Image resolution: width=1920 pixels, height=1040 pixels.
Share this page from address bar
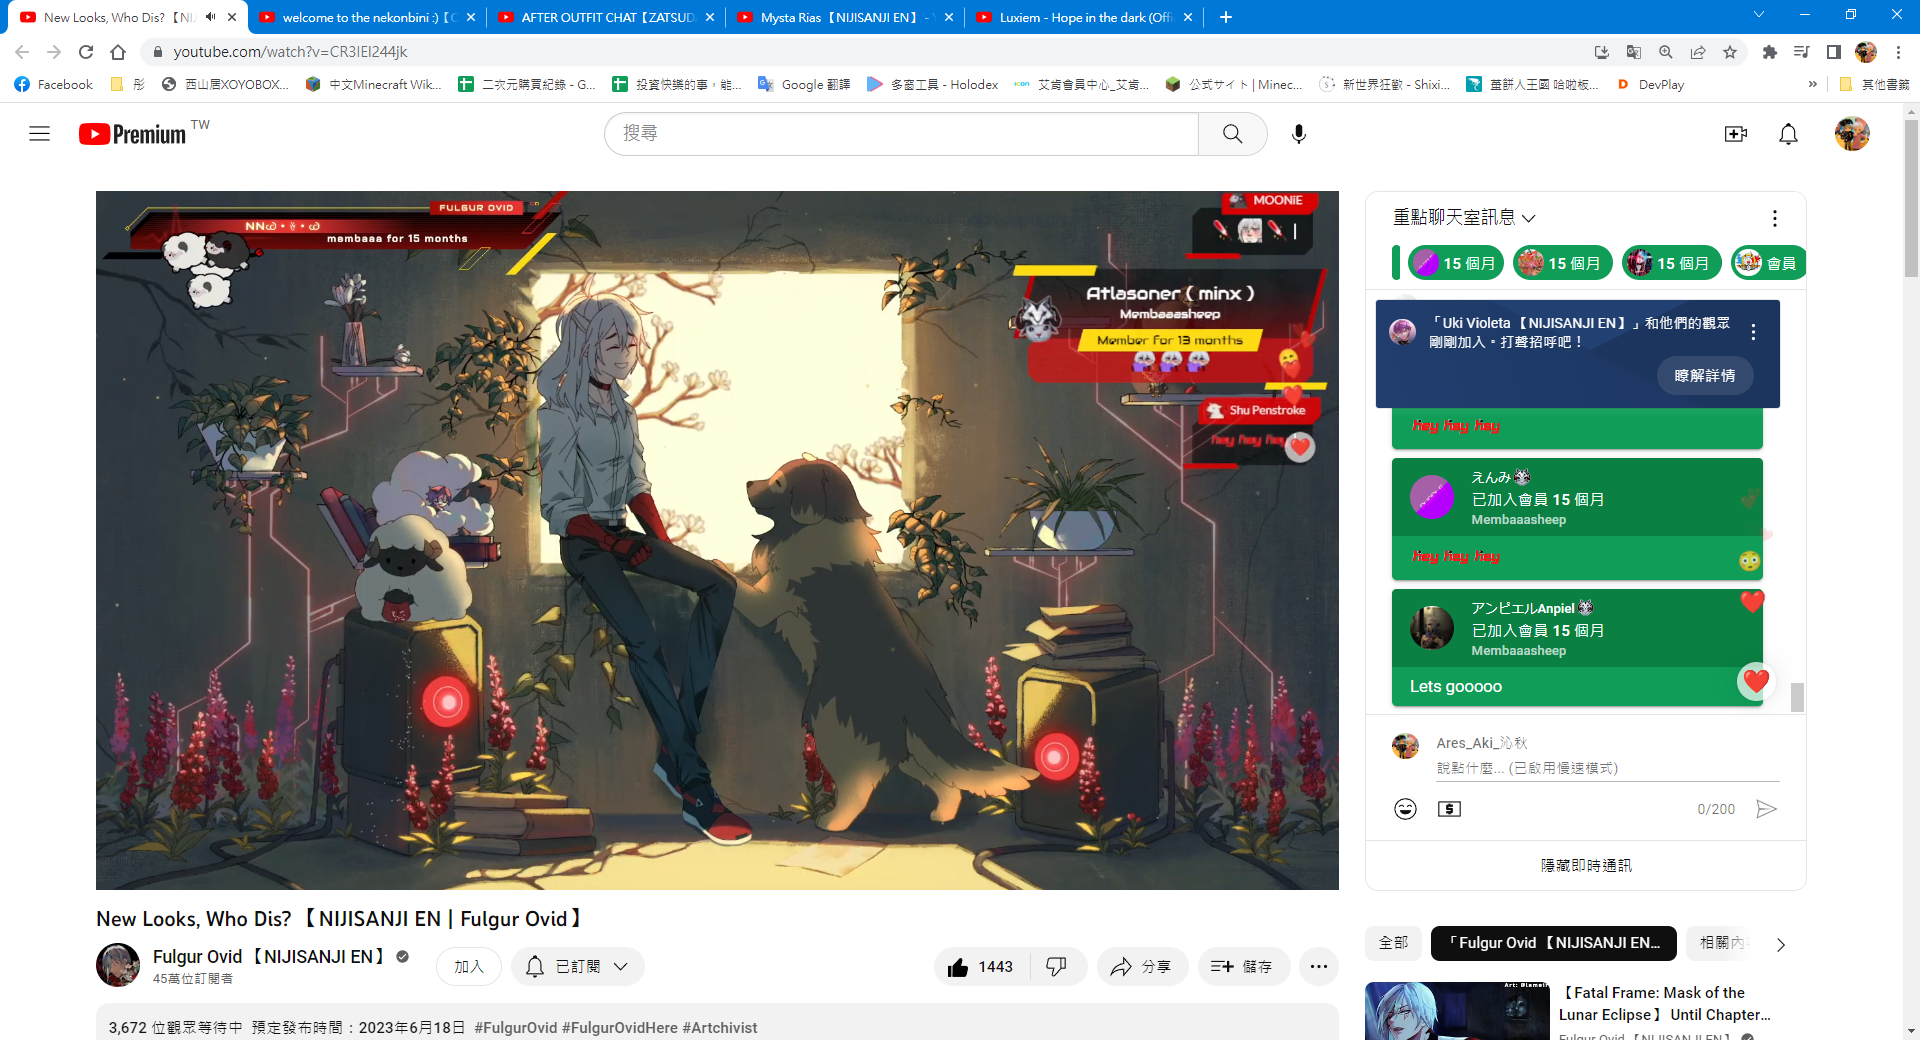1698,52
